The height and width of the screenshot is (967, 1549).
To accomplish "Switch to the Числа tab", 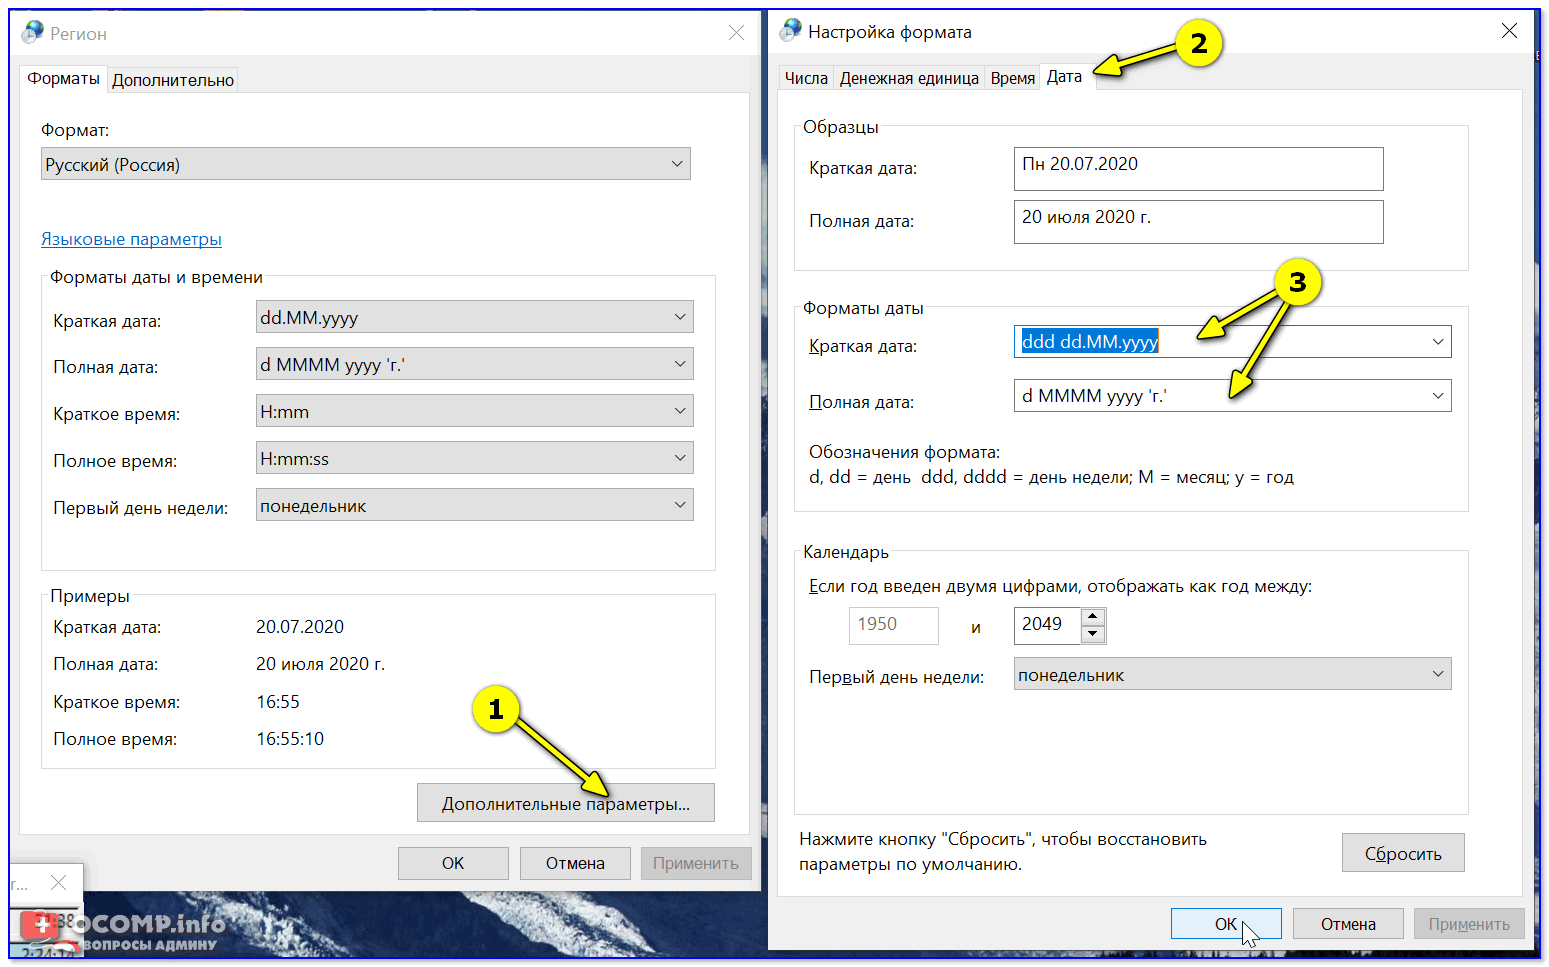I will tap(806, 78).
